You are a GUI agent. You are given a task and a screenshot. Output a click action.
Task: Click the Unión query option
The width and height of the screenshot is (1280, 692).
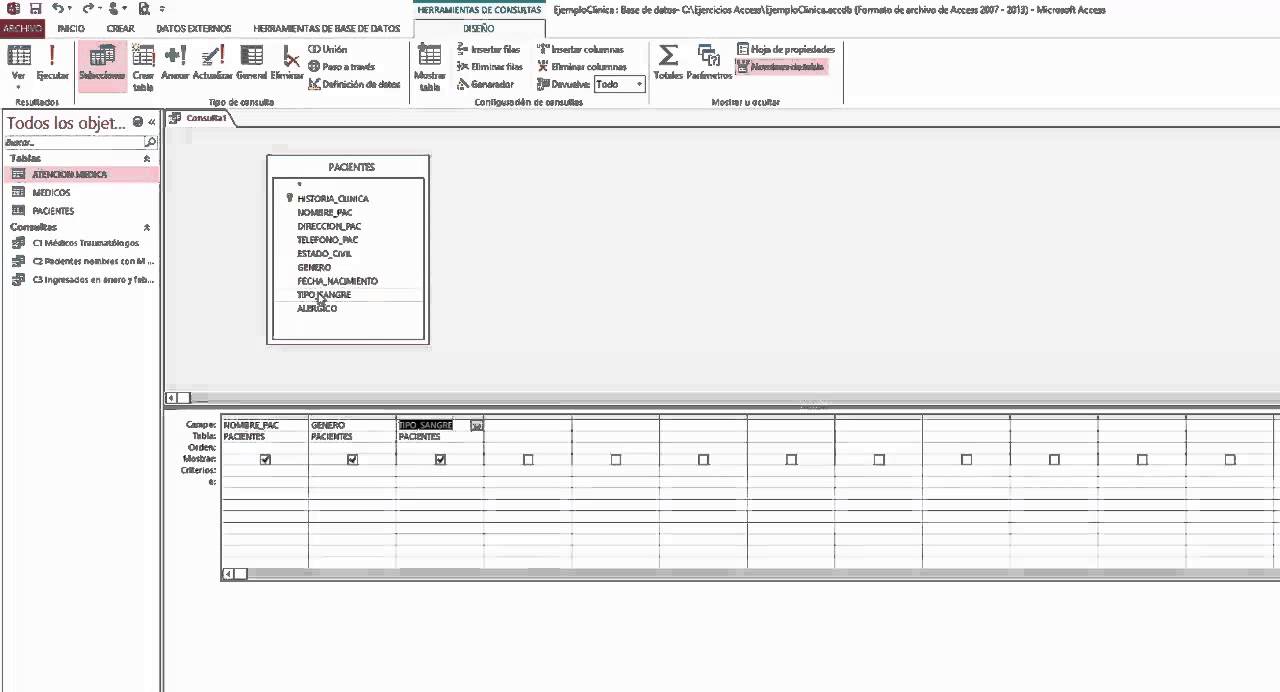pos(328,49)
